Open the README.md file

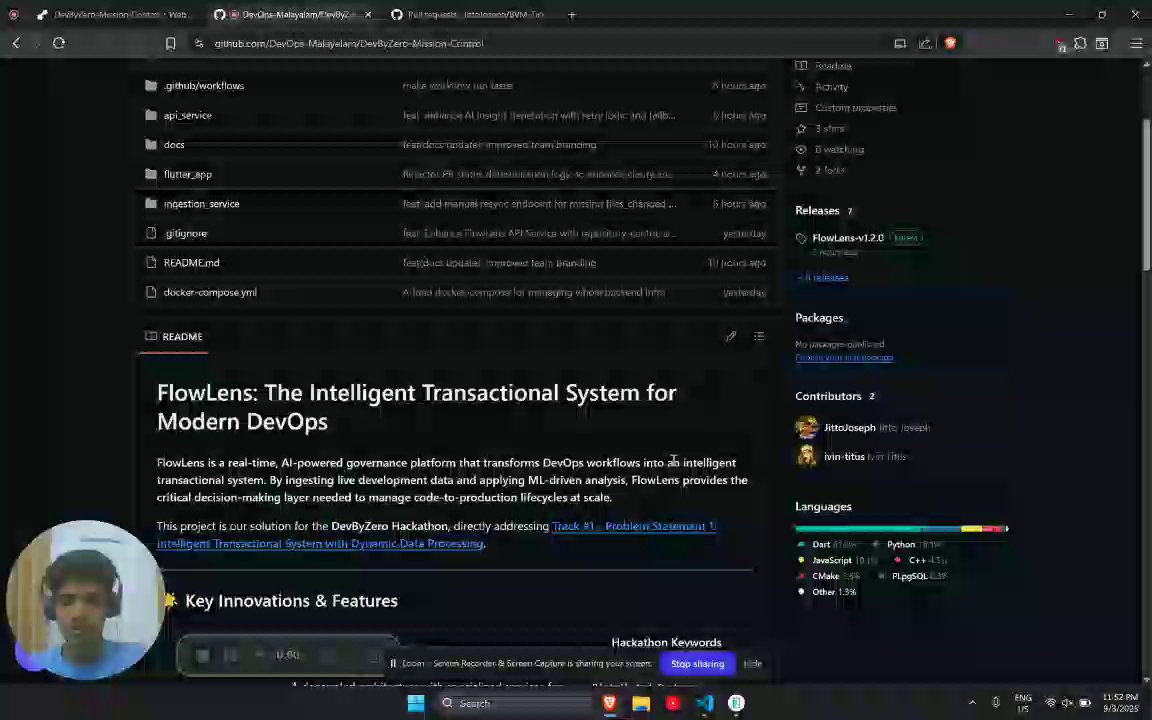click(191, 262)
